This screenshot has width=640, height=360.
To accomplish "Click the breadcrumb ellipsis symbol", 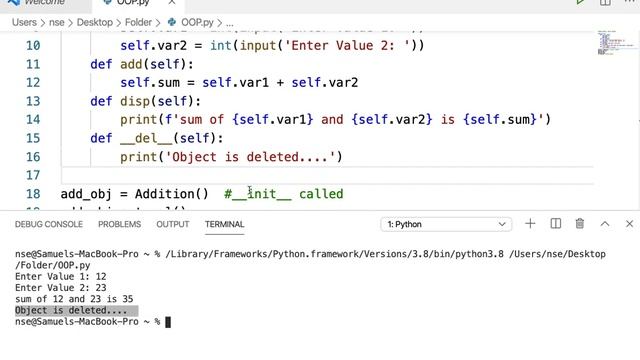I will (x=230, y=23).
